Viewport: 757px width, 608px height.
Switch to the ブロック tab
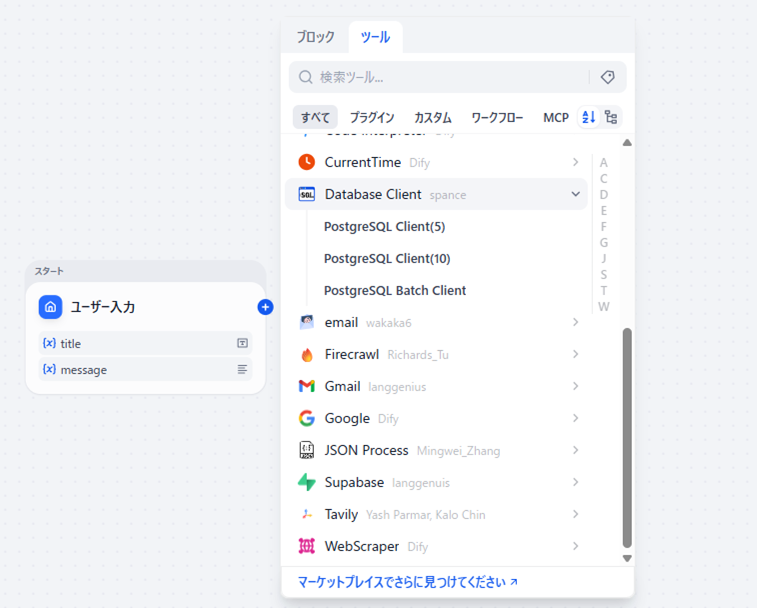tap(315, 37)
